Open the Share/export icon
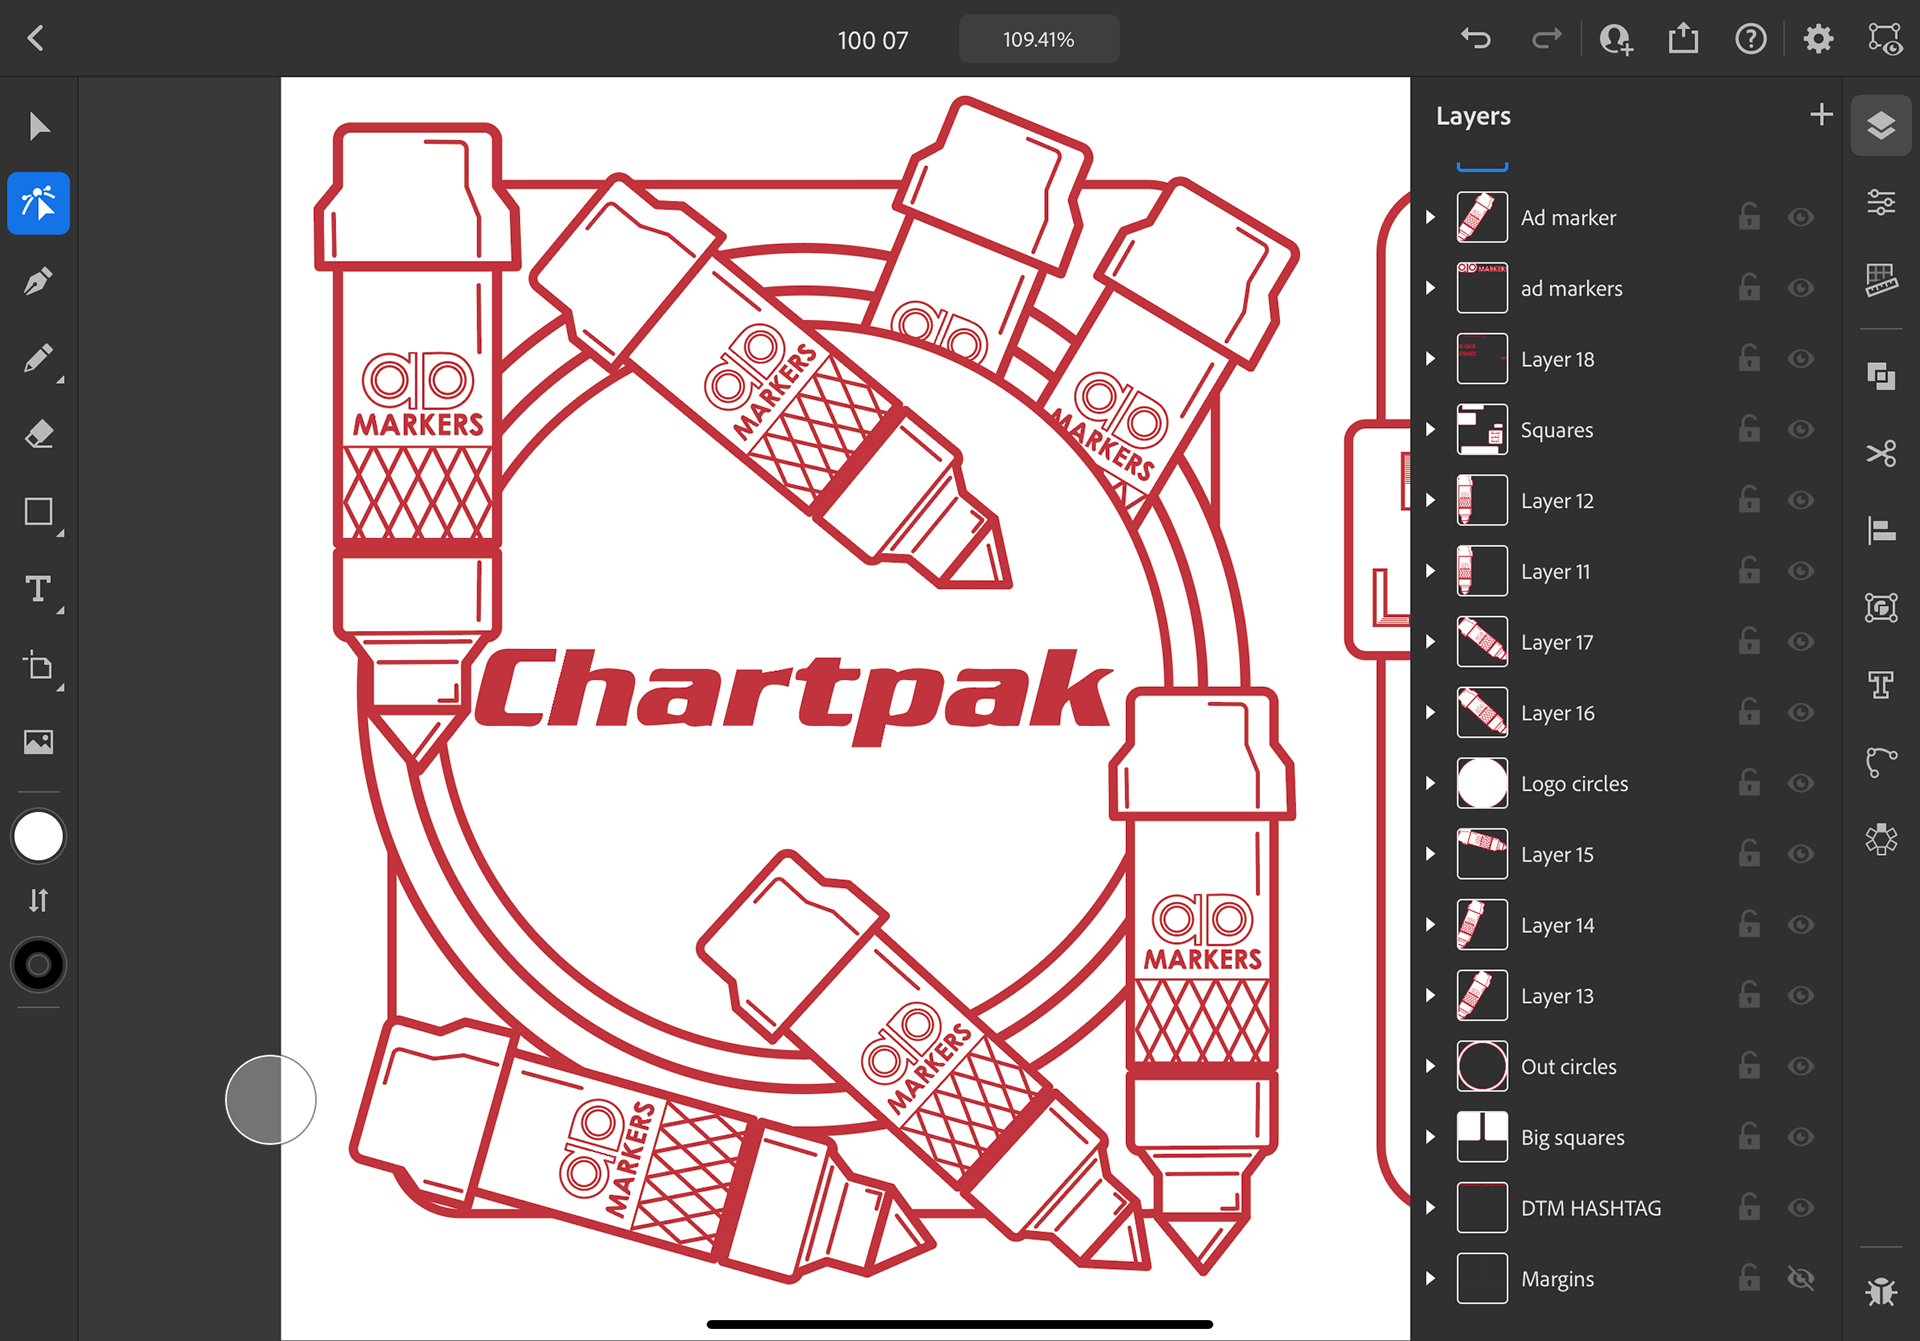Viewport: 1920px width, 1341px height. [1683, 38]
